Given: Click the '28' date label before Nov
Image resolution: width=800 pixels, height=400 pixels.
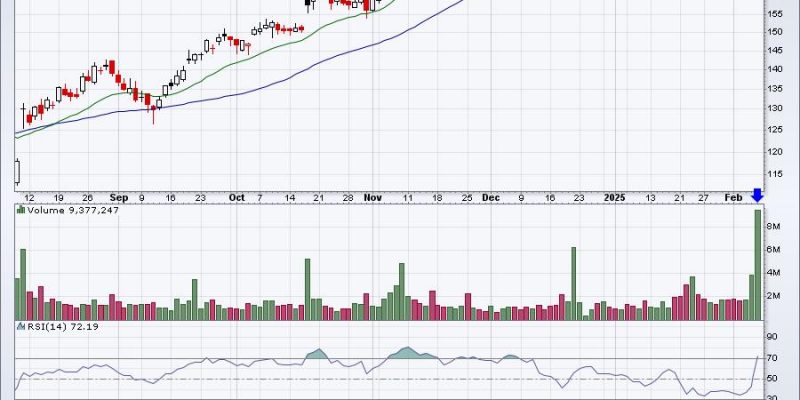Looking at the screenshot, I should coord(348,198).
